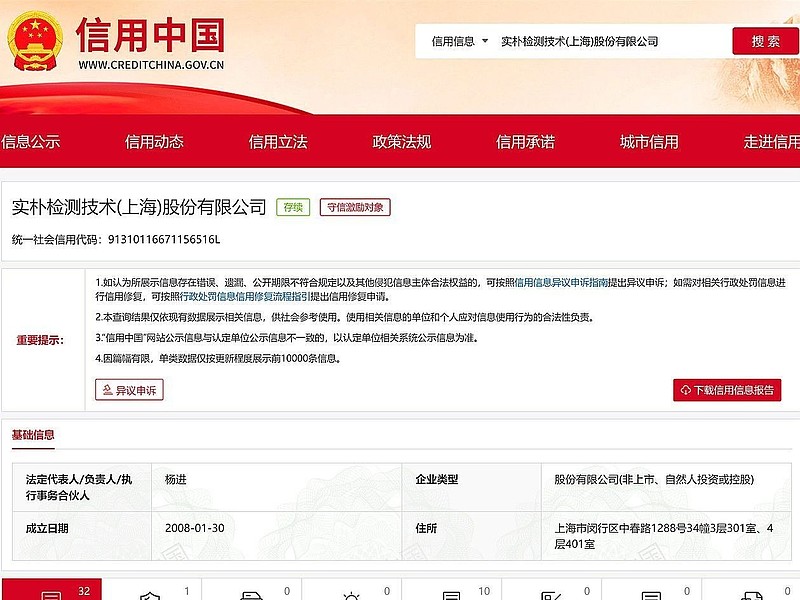800x600 pixels.
Task: Open the 信用信息异议申诉指南 link
Action: [561, 283]
